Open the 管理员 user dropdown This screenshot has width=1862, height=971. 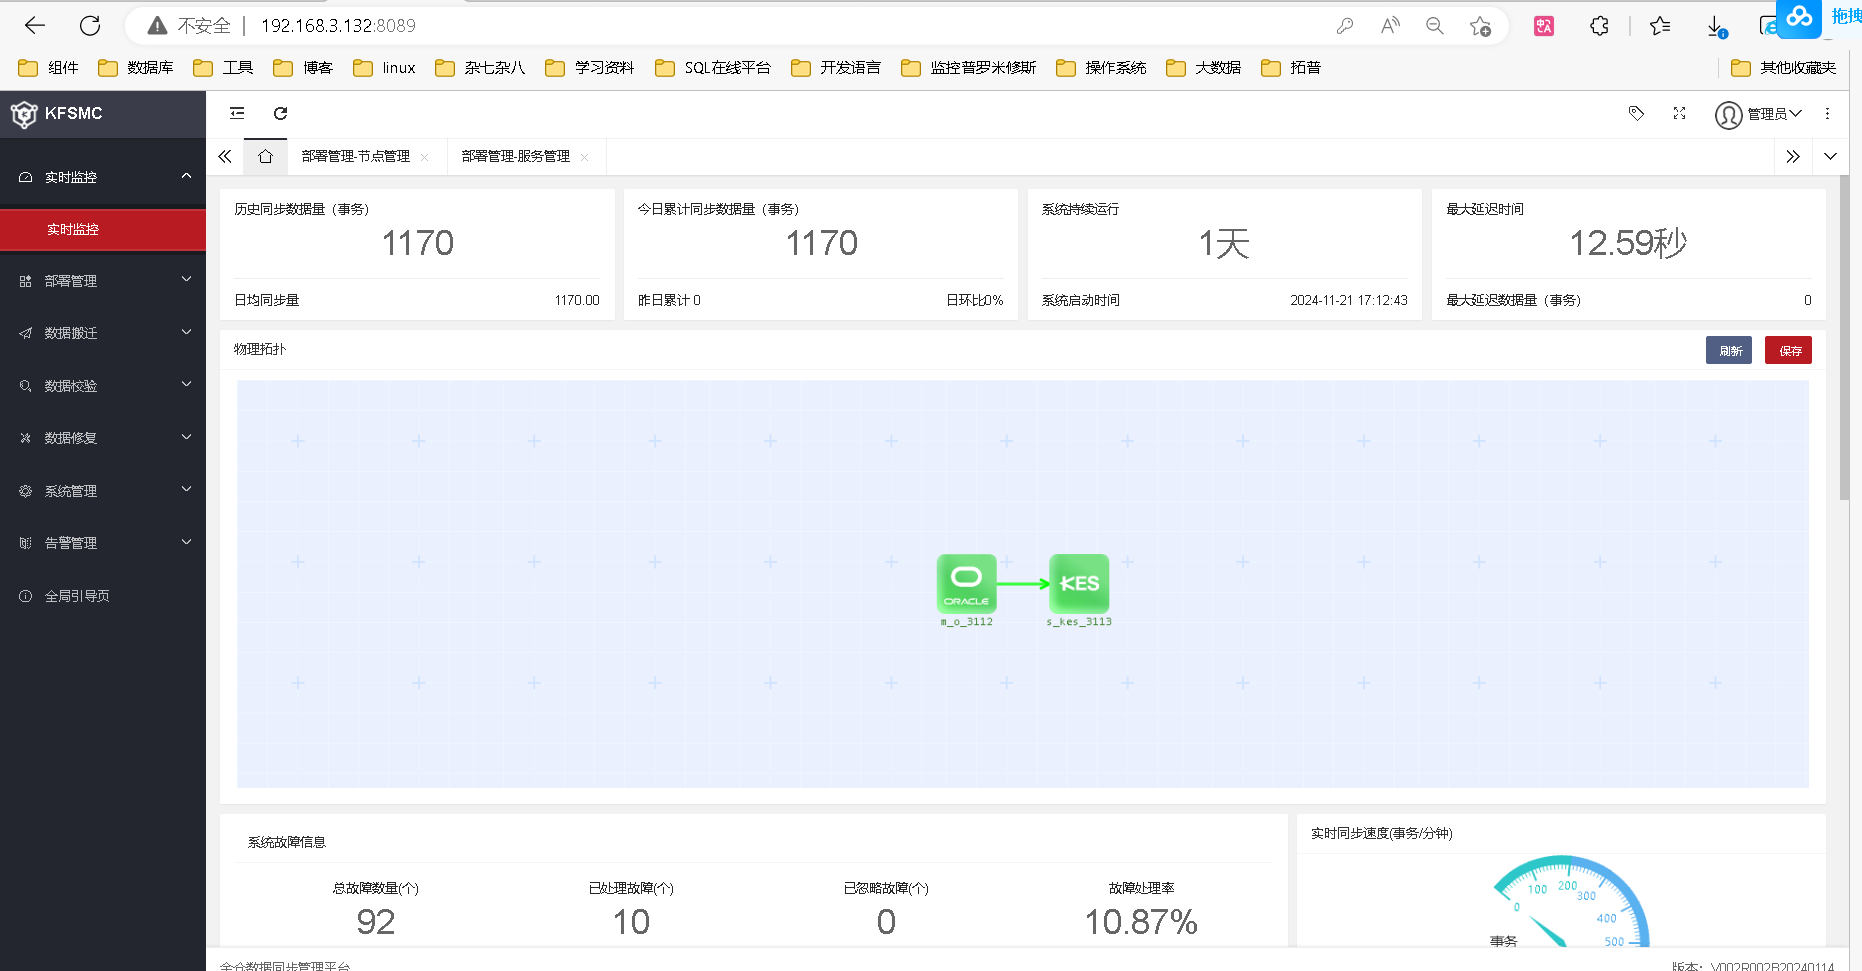pyautogui.click(x=1759, y=114)
